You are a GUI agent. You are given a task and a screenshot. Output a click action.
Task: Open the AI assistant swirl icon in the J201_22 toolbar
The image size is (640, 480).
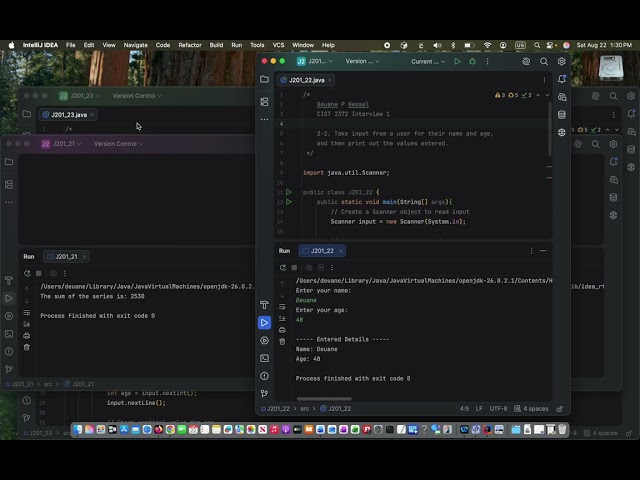pos(526,62)
